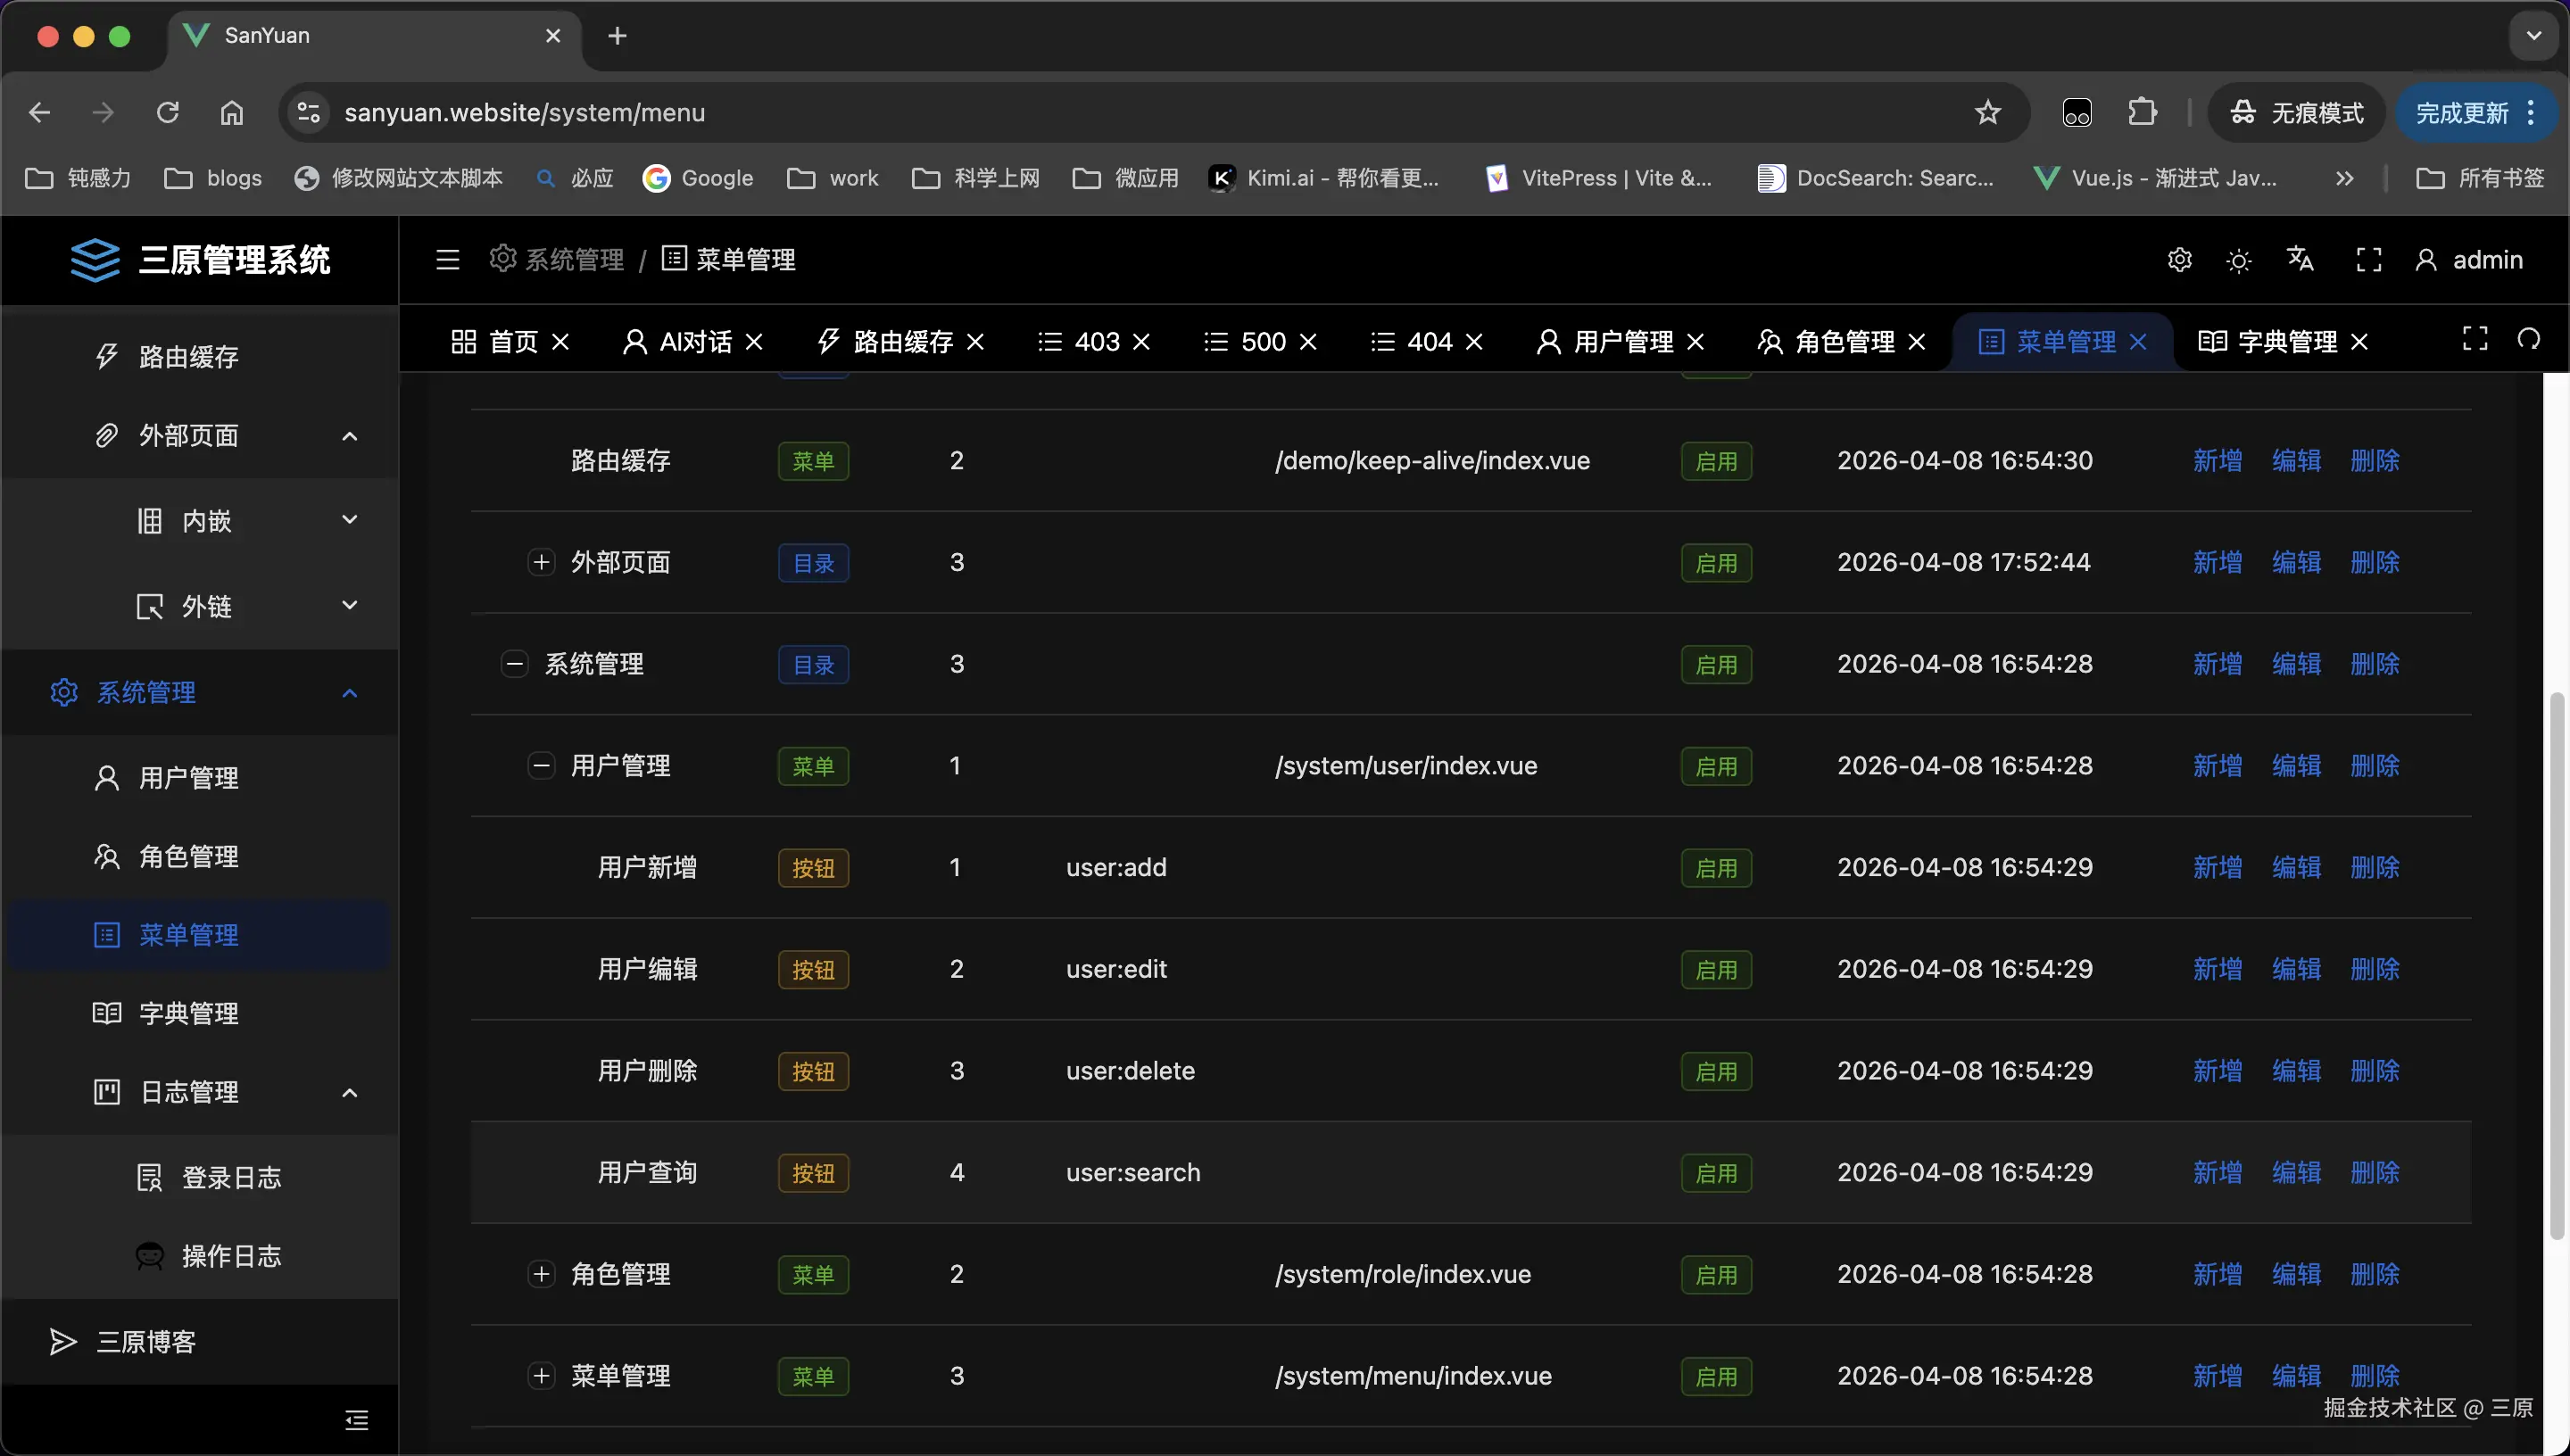
Task: Maximize content via tab bar icon
Action: 2475,340
